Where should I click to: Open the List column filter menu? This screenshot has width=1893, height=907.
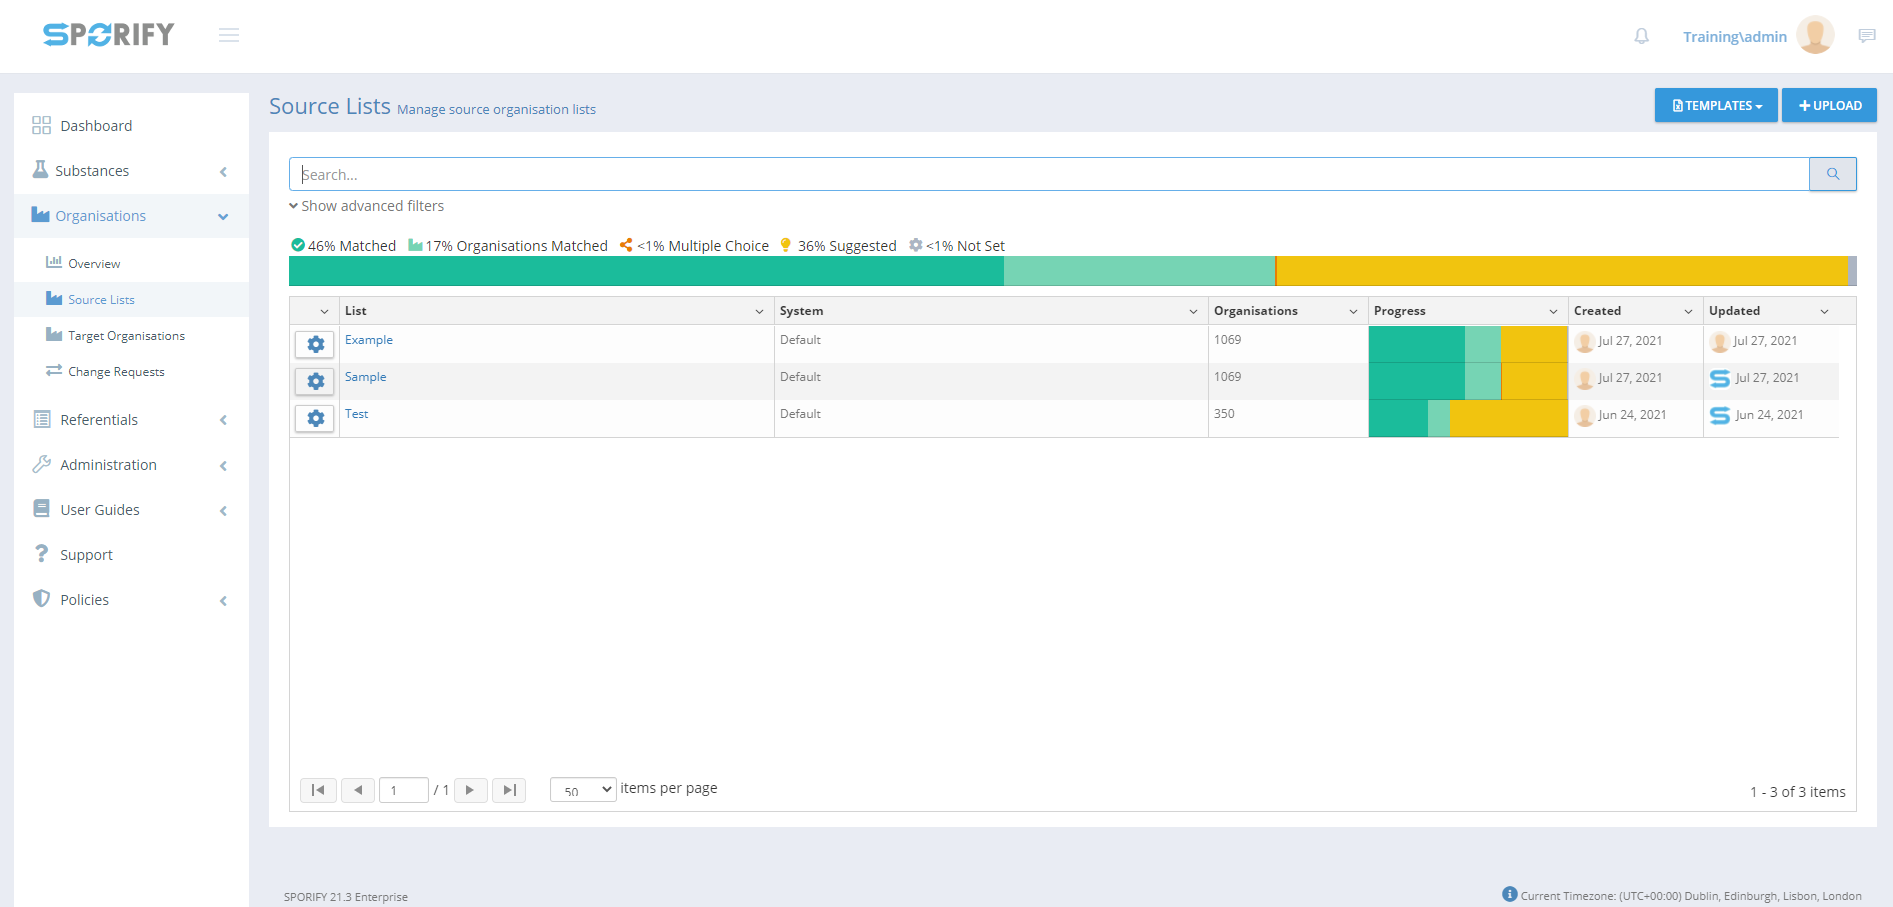click(759, 311)
